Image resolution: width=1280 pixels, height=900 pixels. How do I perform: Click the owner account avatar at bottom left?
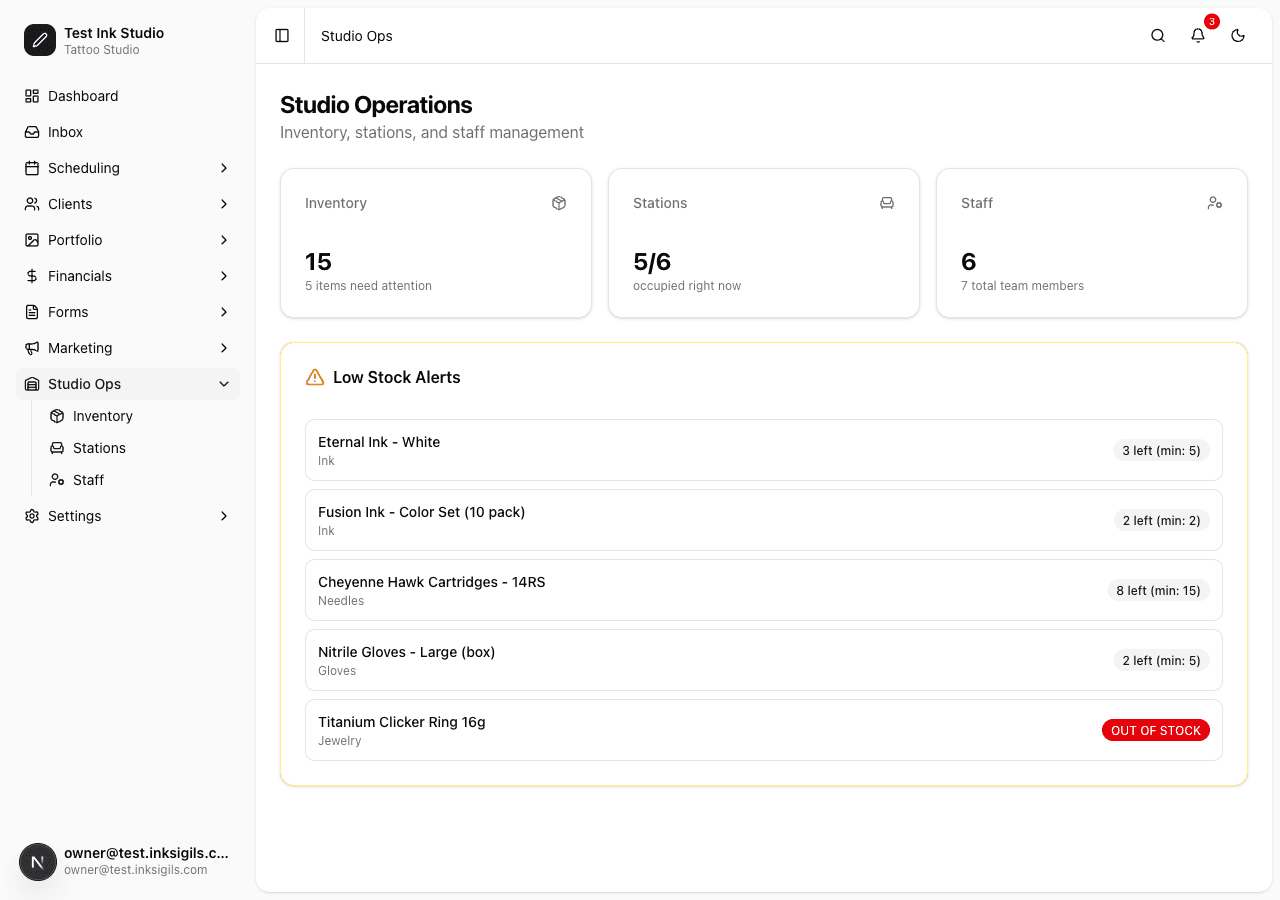click(37, 861)
